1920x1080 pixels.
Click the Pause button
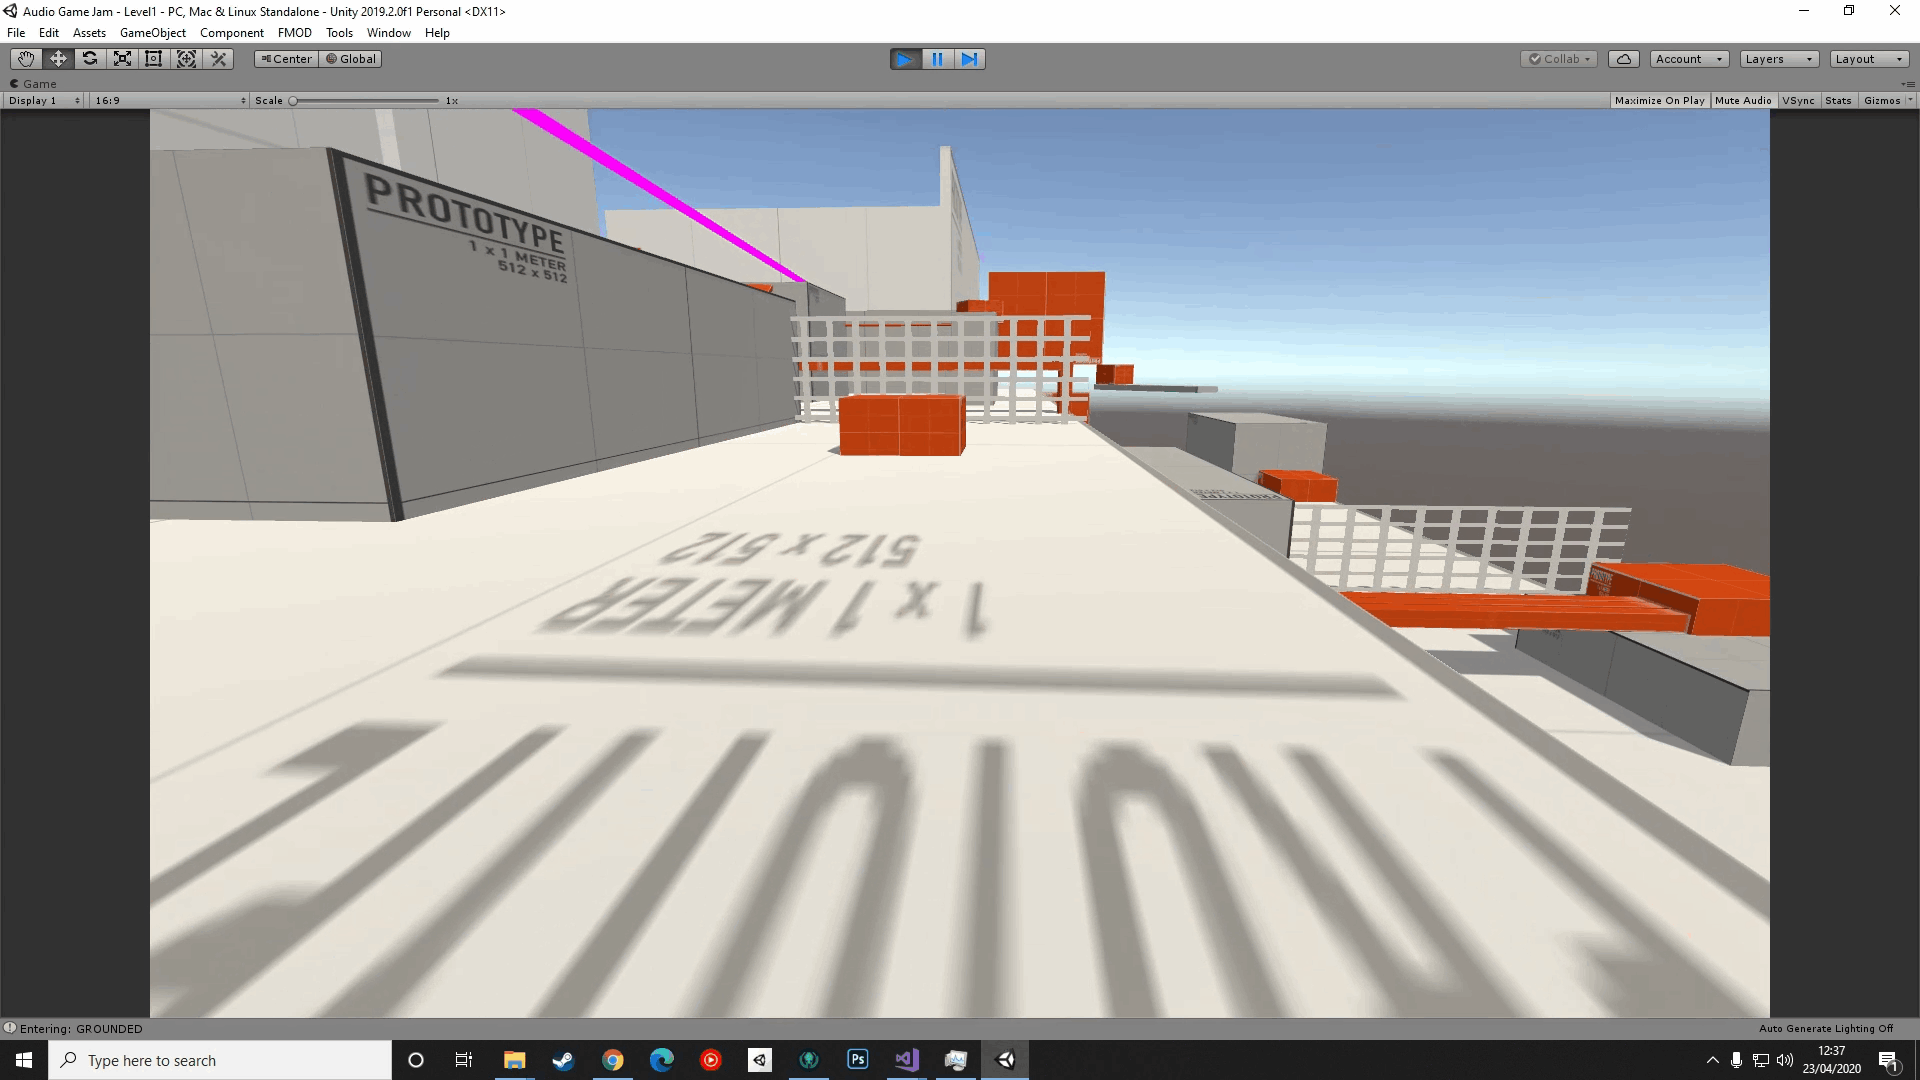[x=937, y=59]
